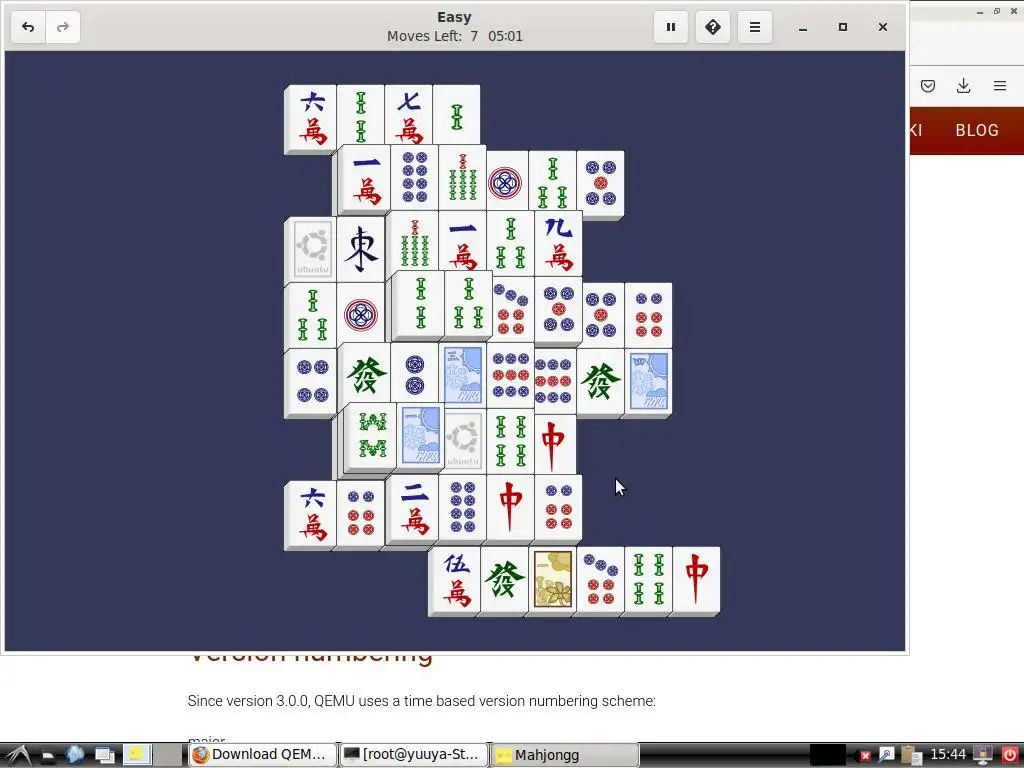1024x768 pixels.
Task: Select the seven circles tile in the bottom row
Action: [x=601, y=578]
